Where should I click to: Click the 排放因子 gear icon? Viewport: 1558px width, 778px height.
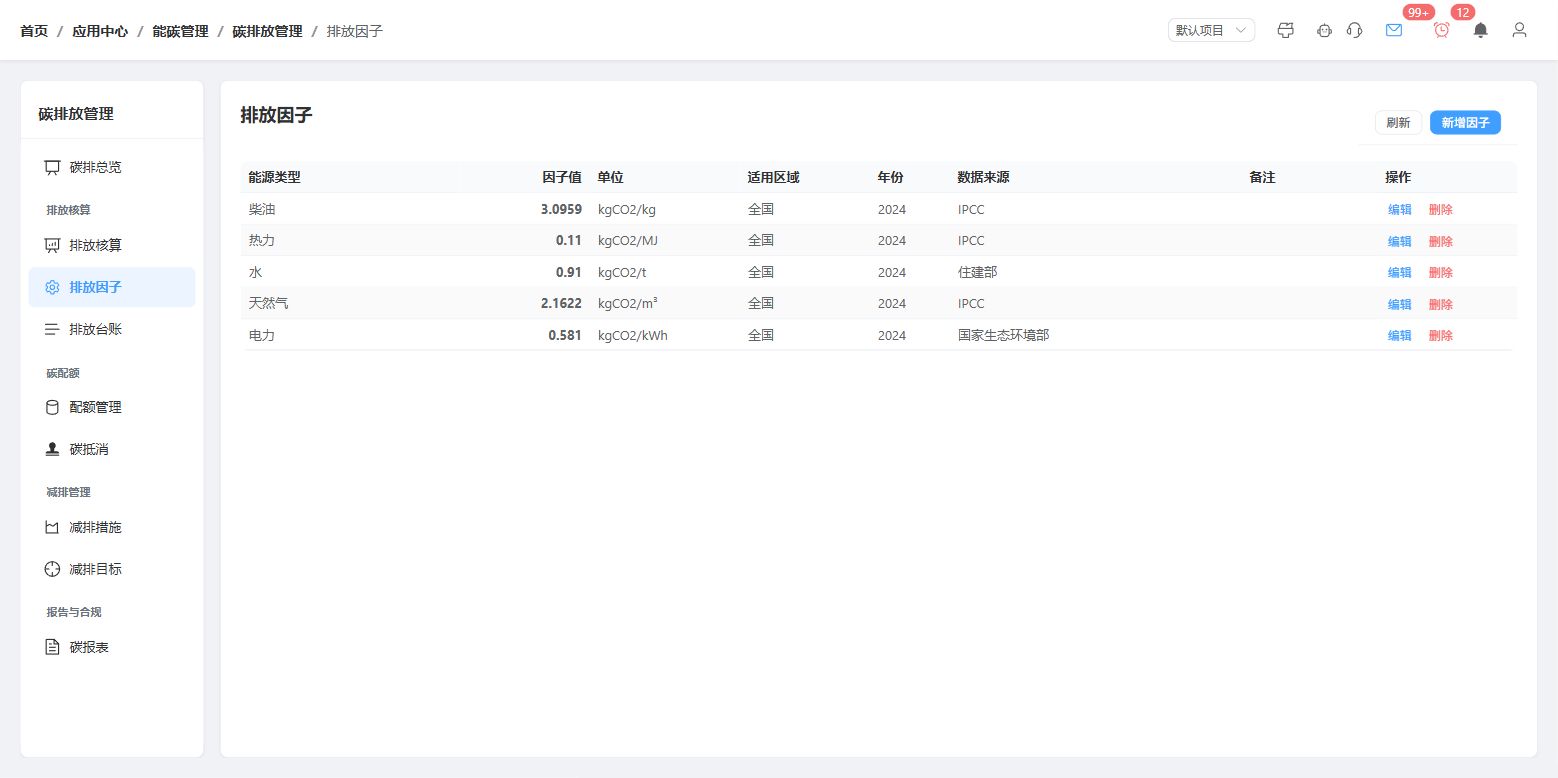point(53,287)
